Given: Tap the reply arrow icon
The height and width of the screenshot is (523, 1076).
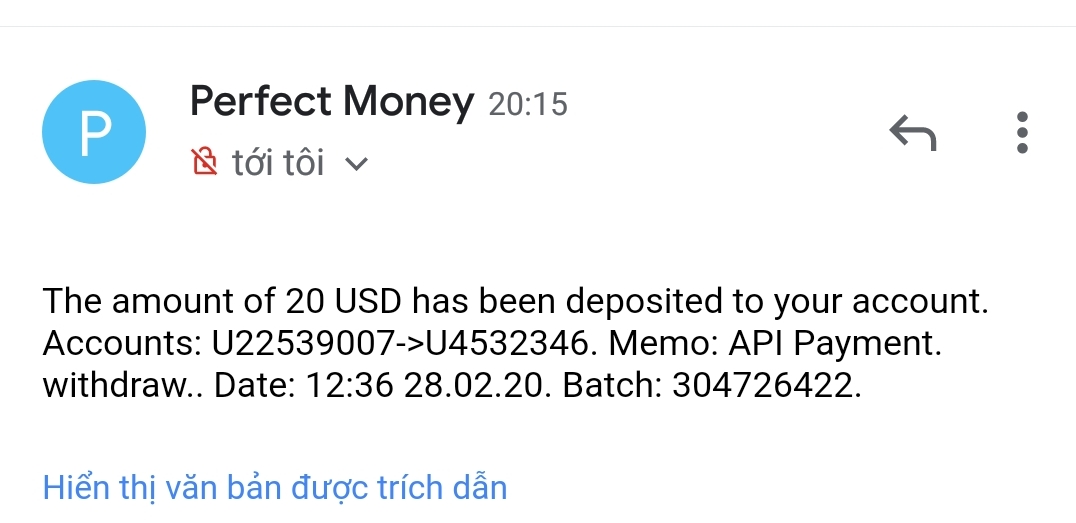Looking at the screenshot, I should click(x=912, y=132).
